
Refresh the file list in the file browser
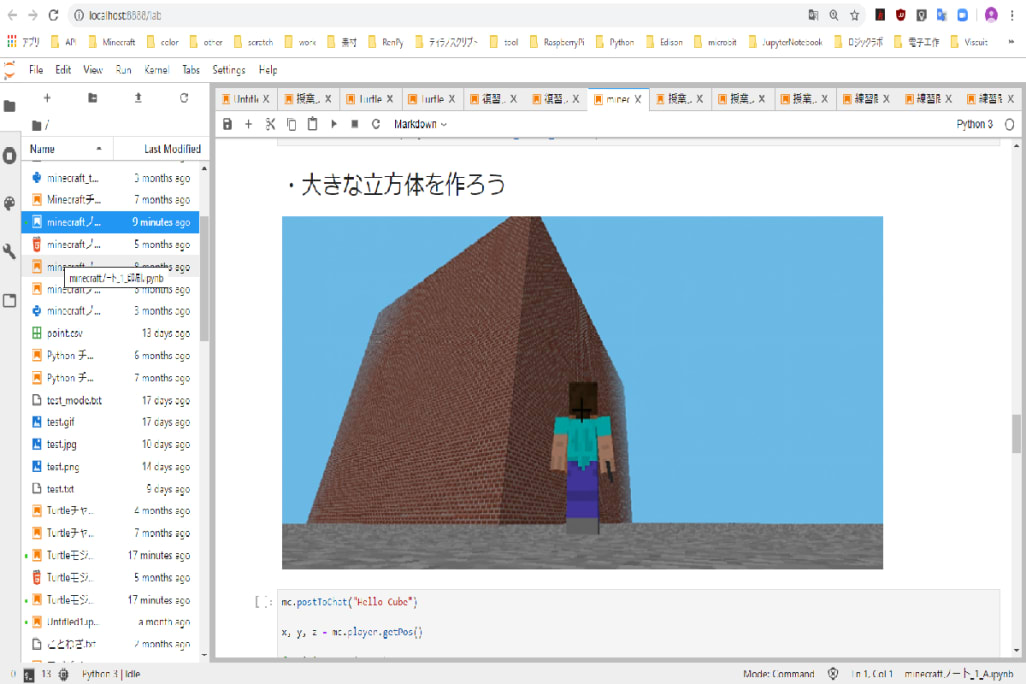pos(184,98)
